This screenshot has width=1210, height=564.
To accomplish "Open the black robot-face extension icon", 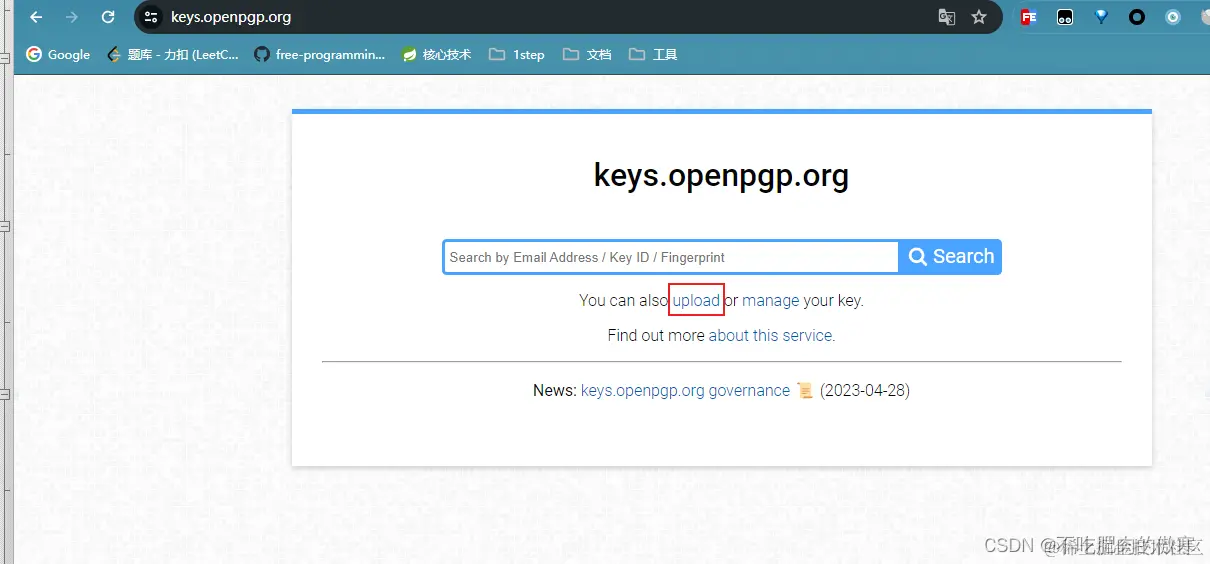I will pyautogui.click(x=1065, y=17).
